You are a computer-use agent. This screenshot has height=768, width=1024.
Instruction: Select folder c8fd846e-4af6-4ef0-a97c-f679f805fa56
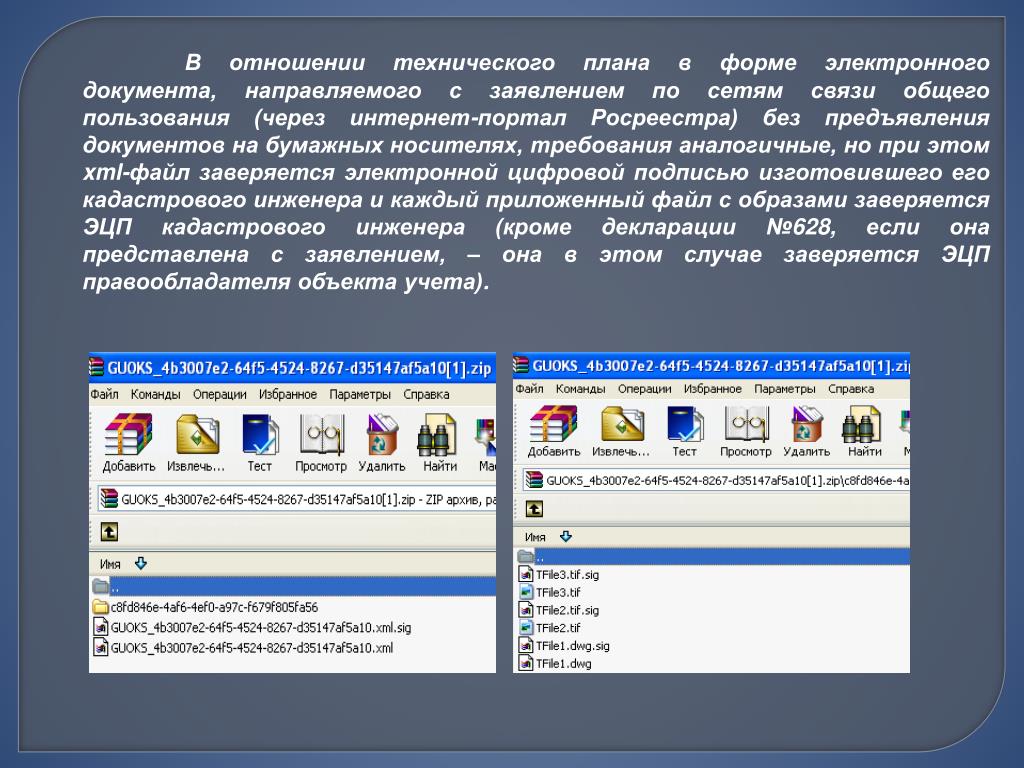tap(206, 607)
